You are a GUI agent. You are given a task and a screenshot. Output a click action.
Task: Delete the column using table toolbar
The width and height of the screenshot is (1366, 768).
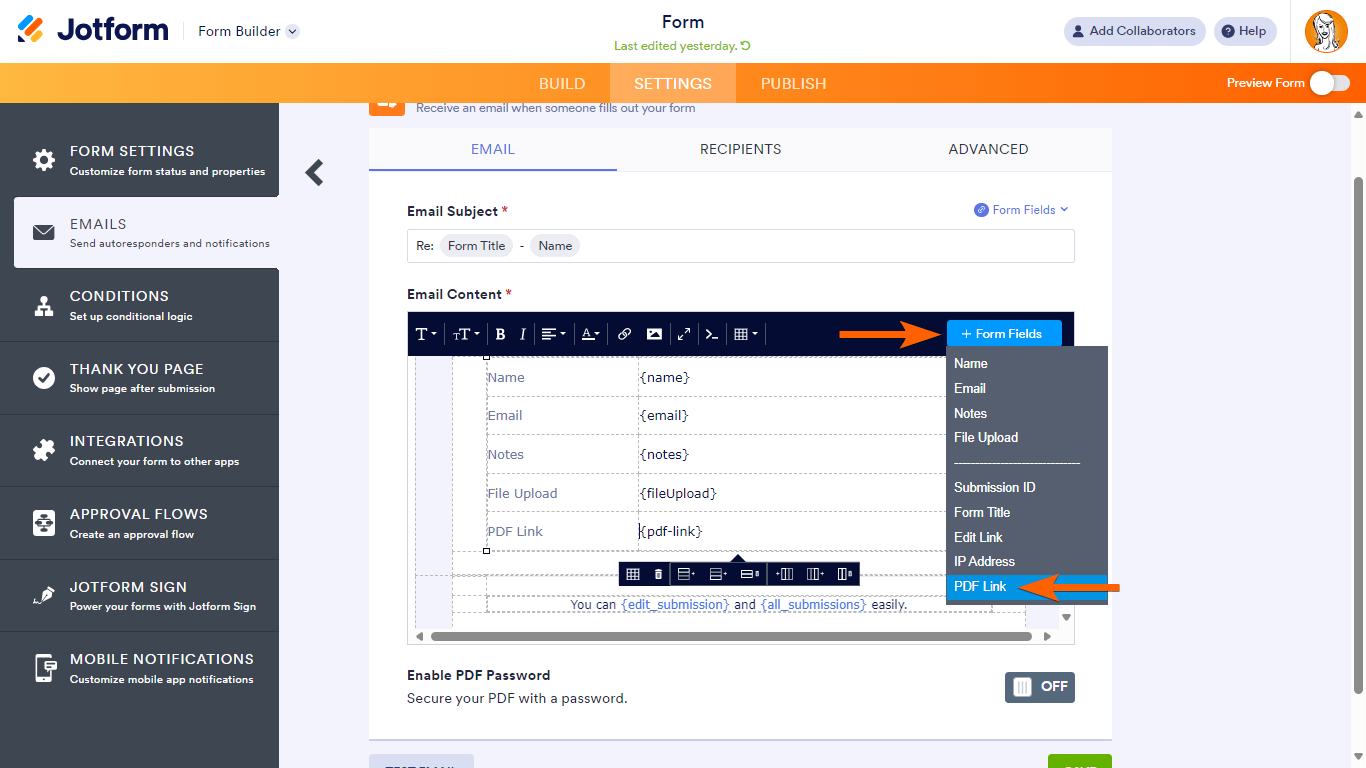point(845,574)
